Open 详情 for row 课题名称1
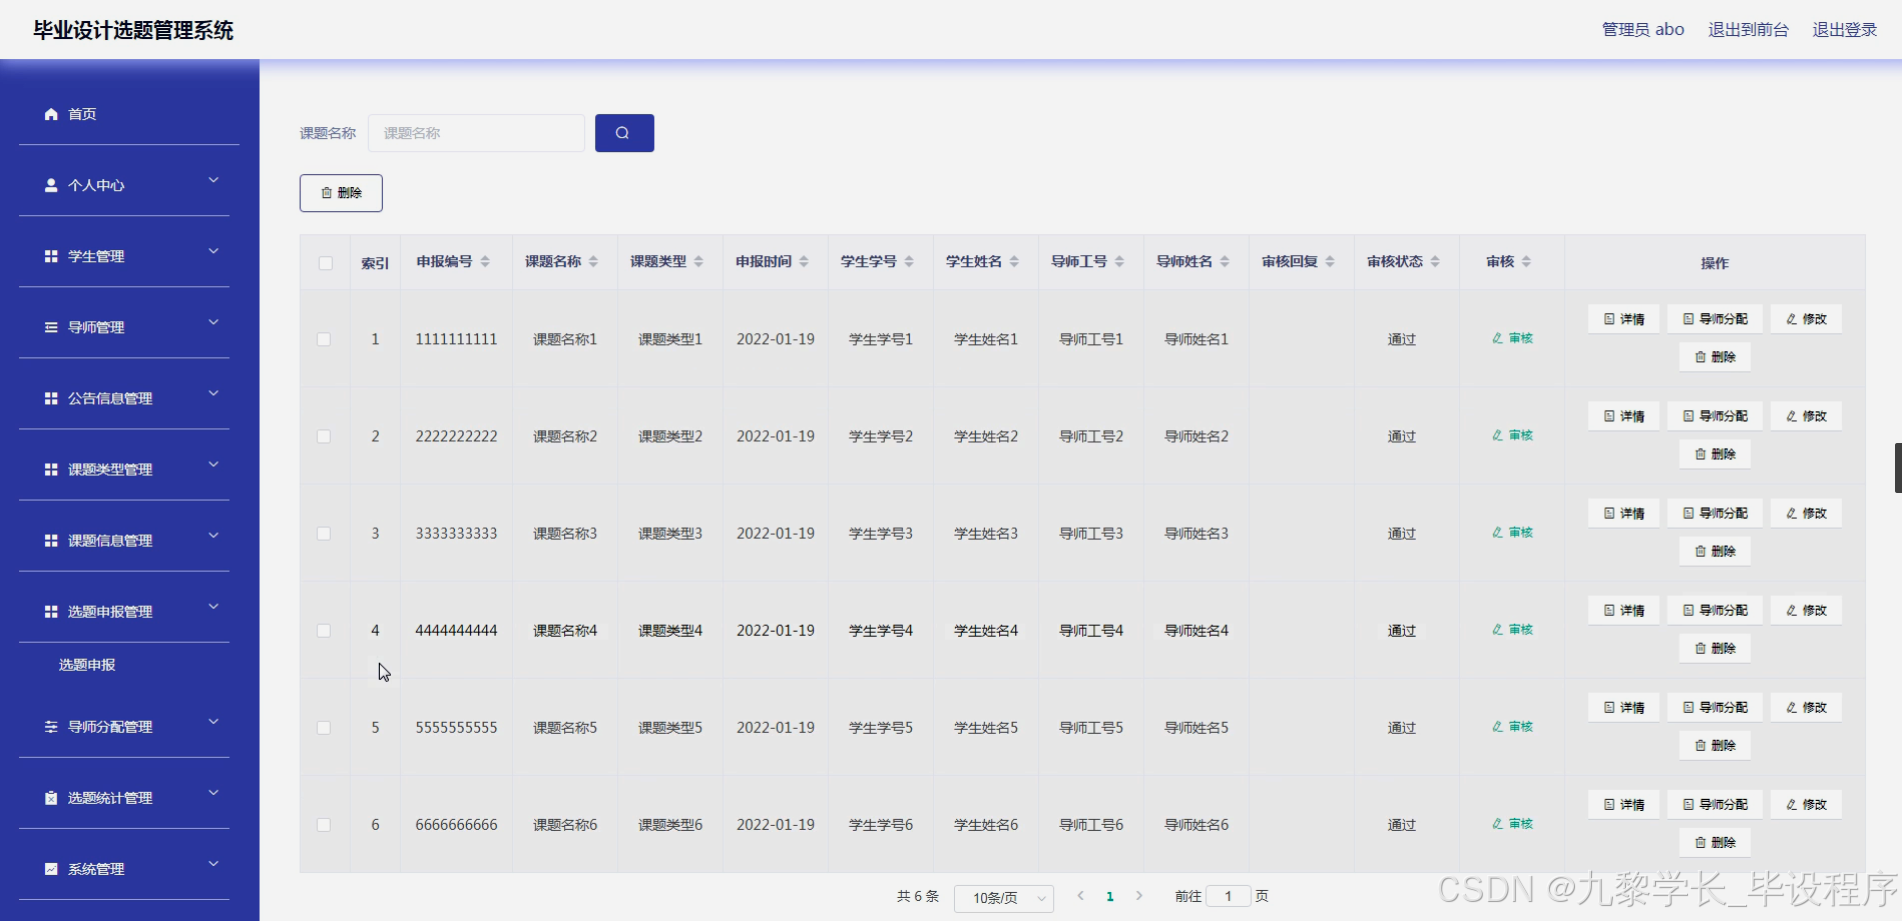Image resolution: width=1902 pixels, height=921 pixels. click(x=1624, y=319)
